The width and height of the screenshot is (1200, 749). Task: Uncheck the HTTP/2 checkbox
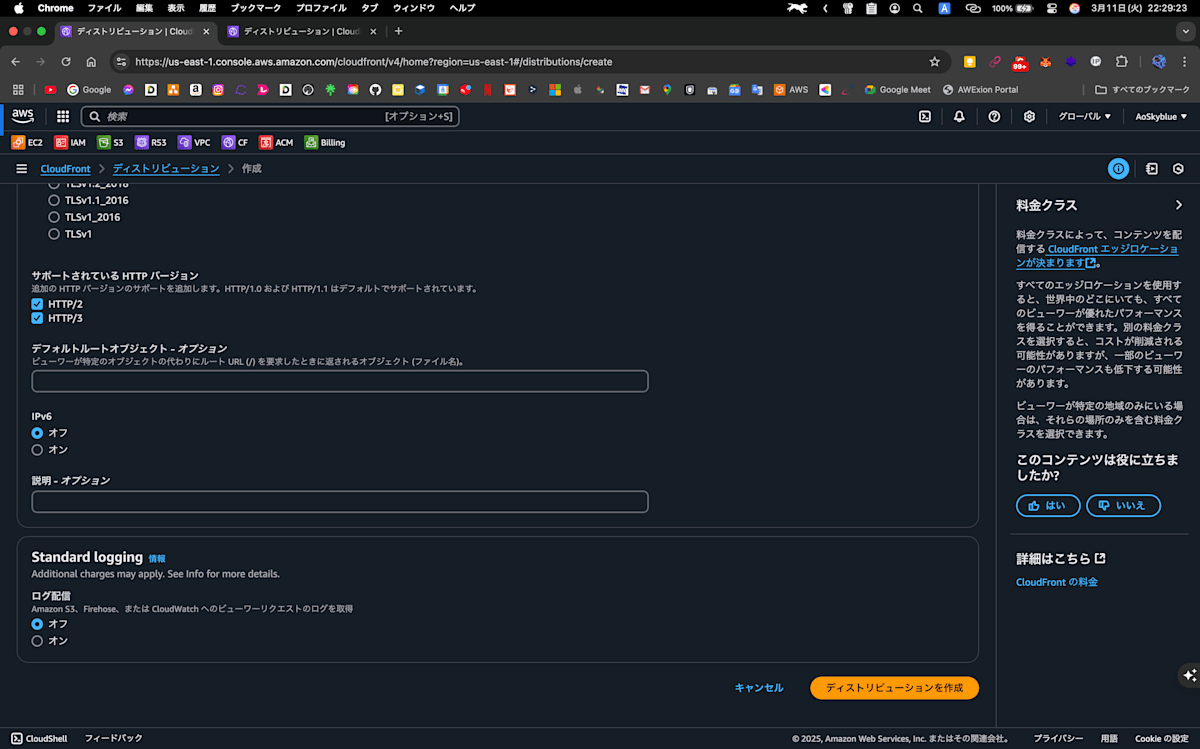pos(37,303)
